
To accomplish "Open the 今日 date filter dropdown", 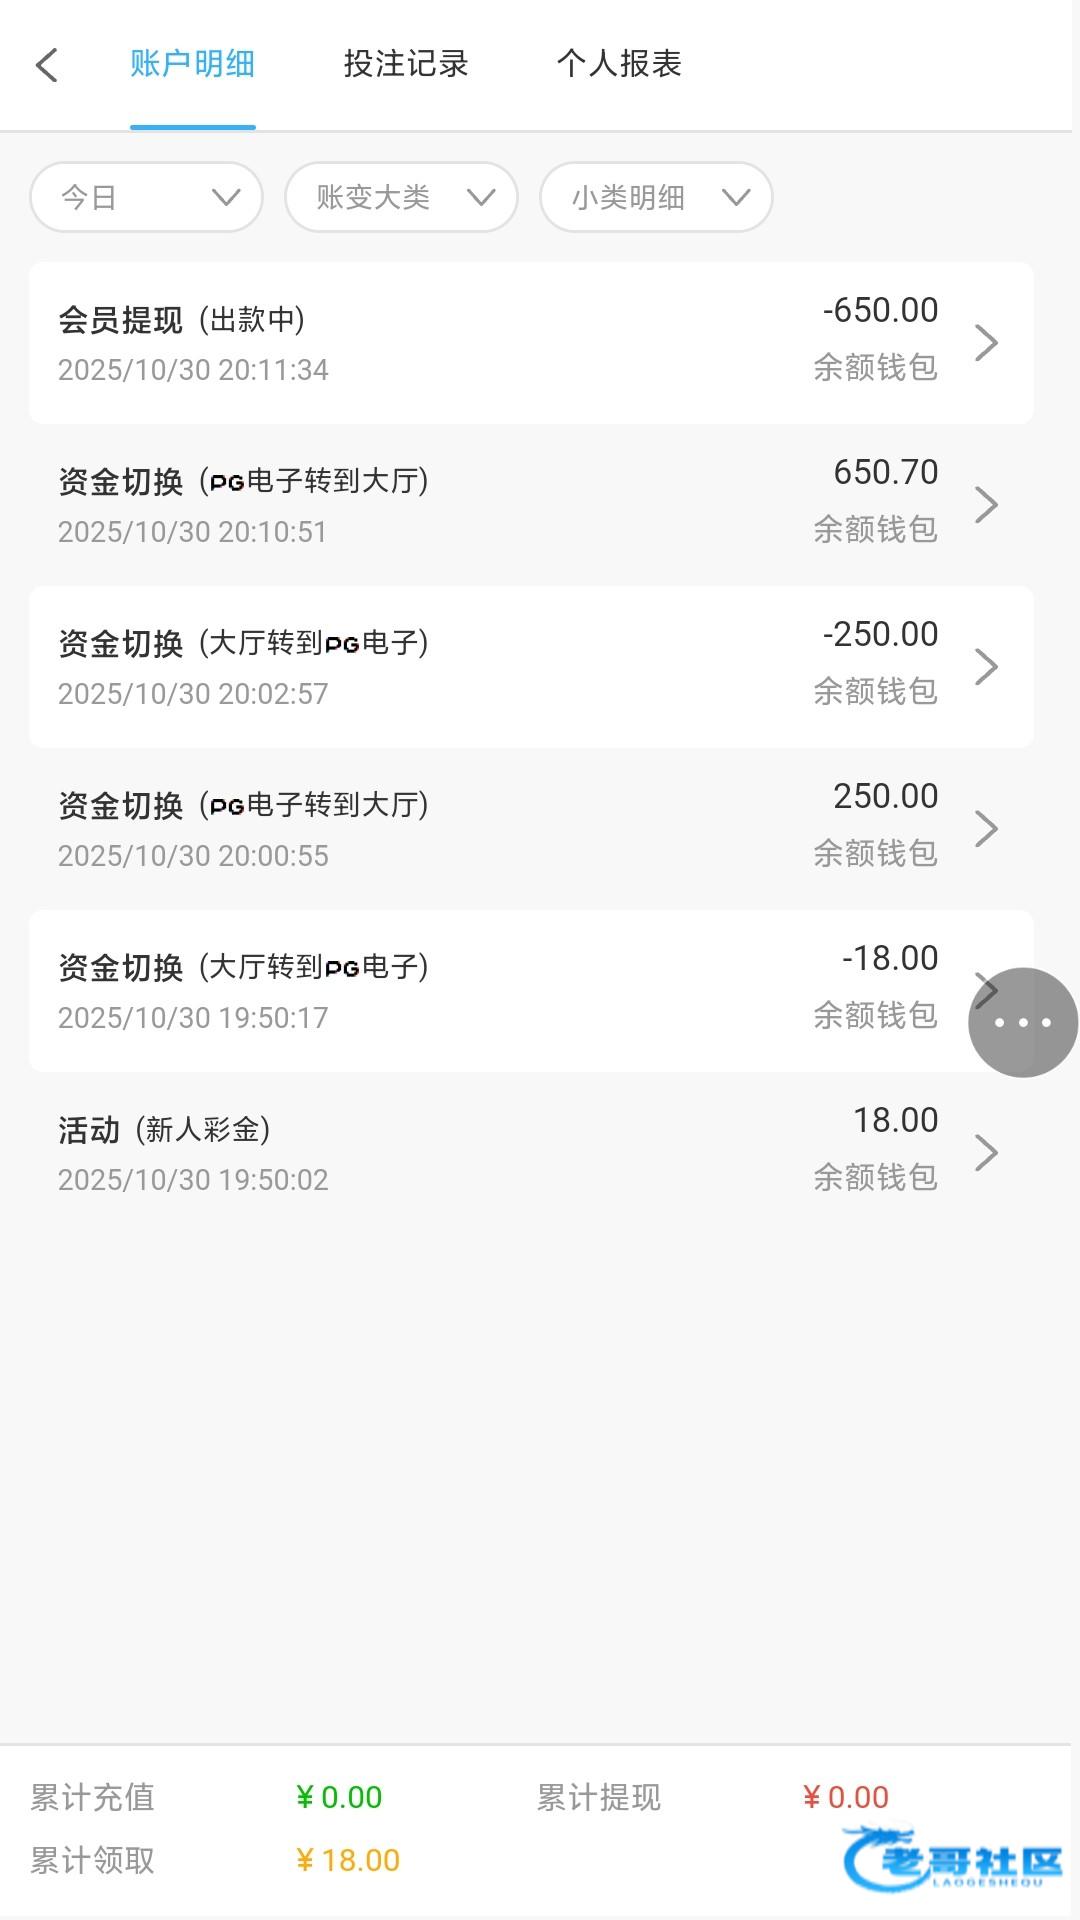I will tap(147, 197).
